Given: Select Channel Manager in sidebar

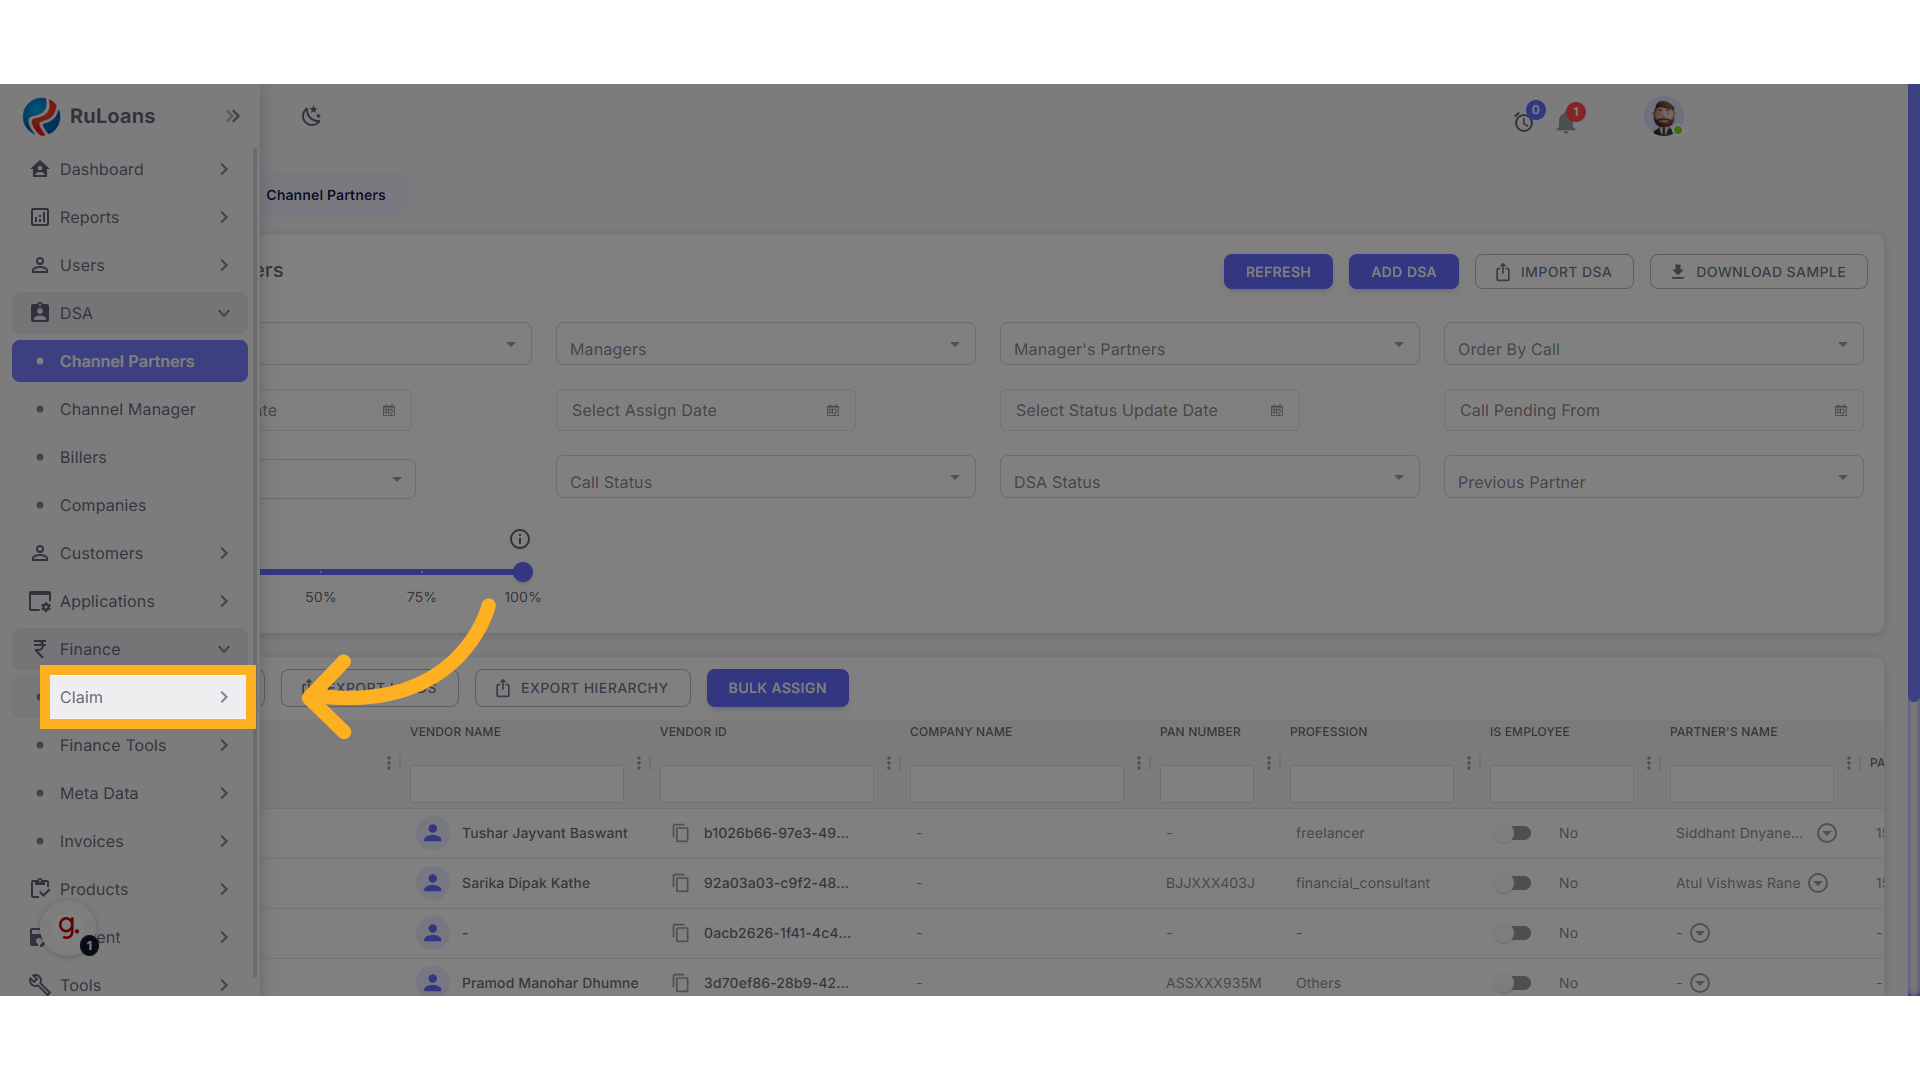Looking at the screenshot, I should (x=128, y=409).
